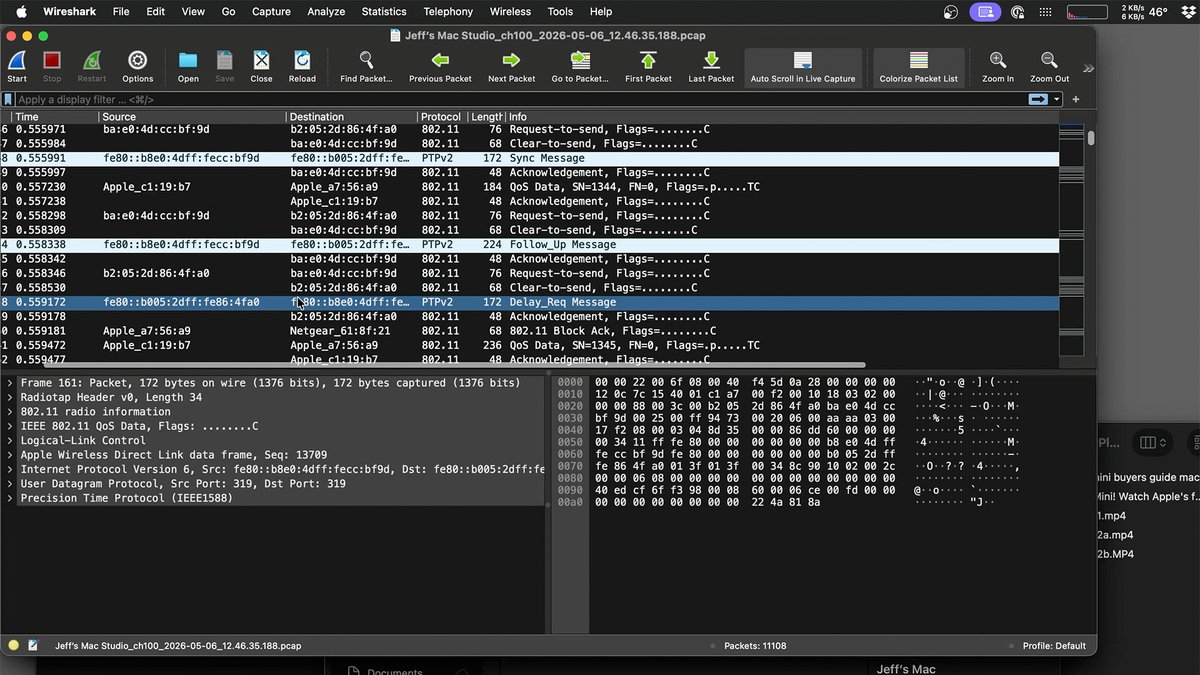The width and height of the screenshot is (1200, 675).
Task: Open the Tools menu
Action: [560, 12]
